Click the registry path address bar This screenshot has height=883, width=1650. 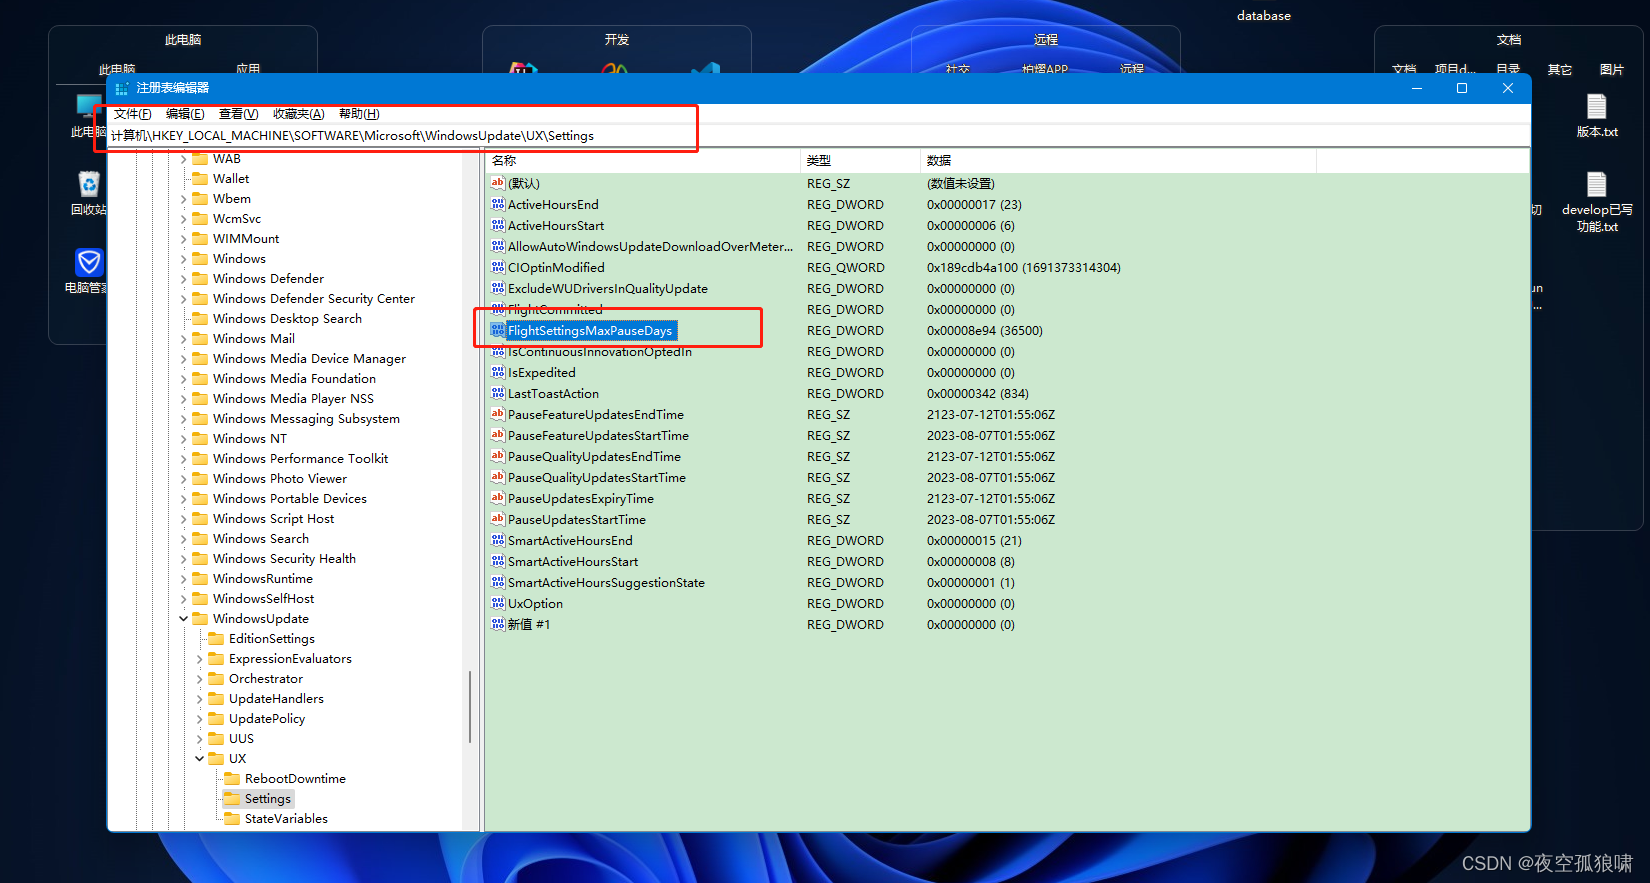[819, 136]
